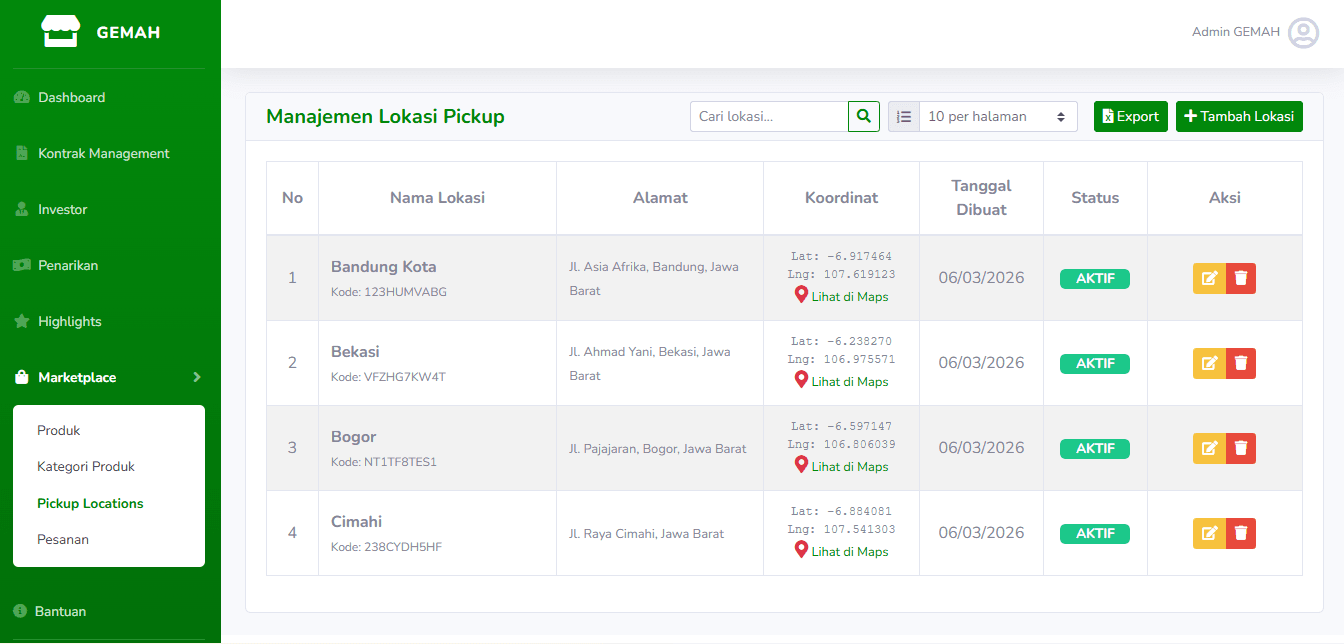Edit the Bandung Kota location
This screenshot has height=644, width=1344.
tap(1209, 278)
